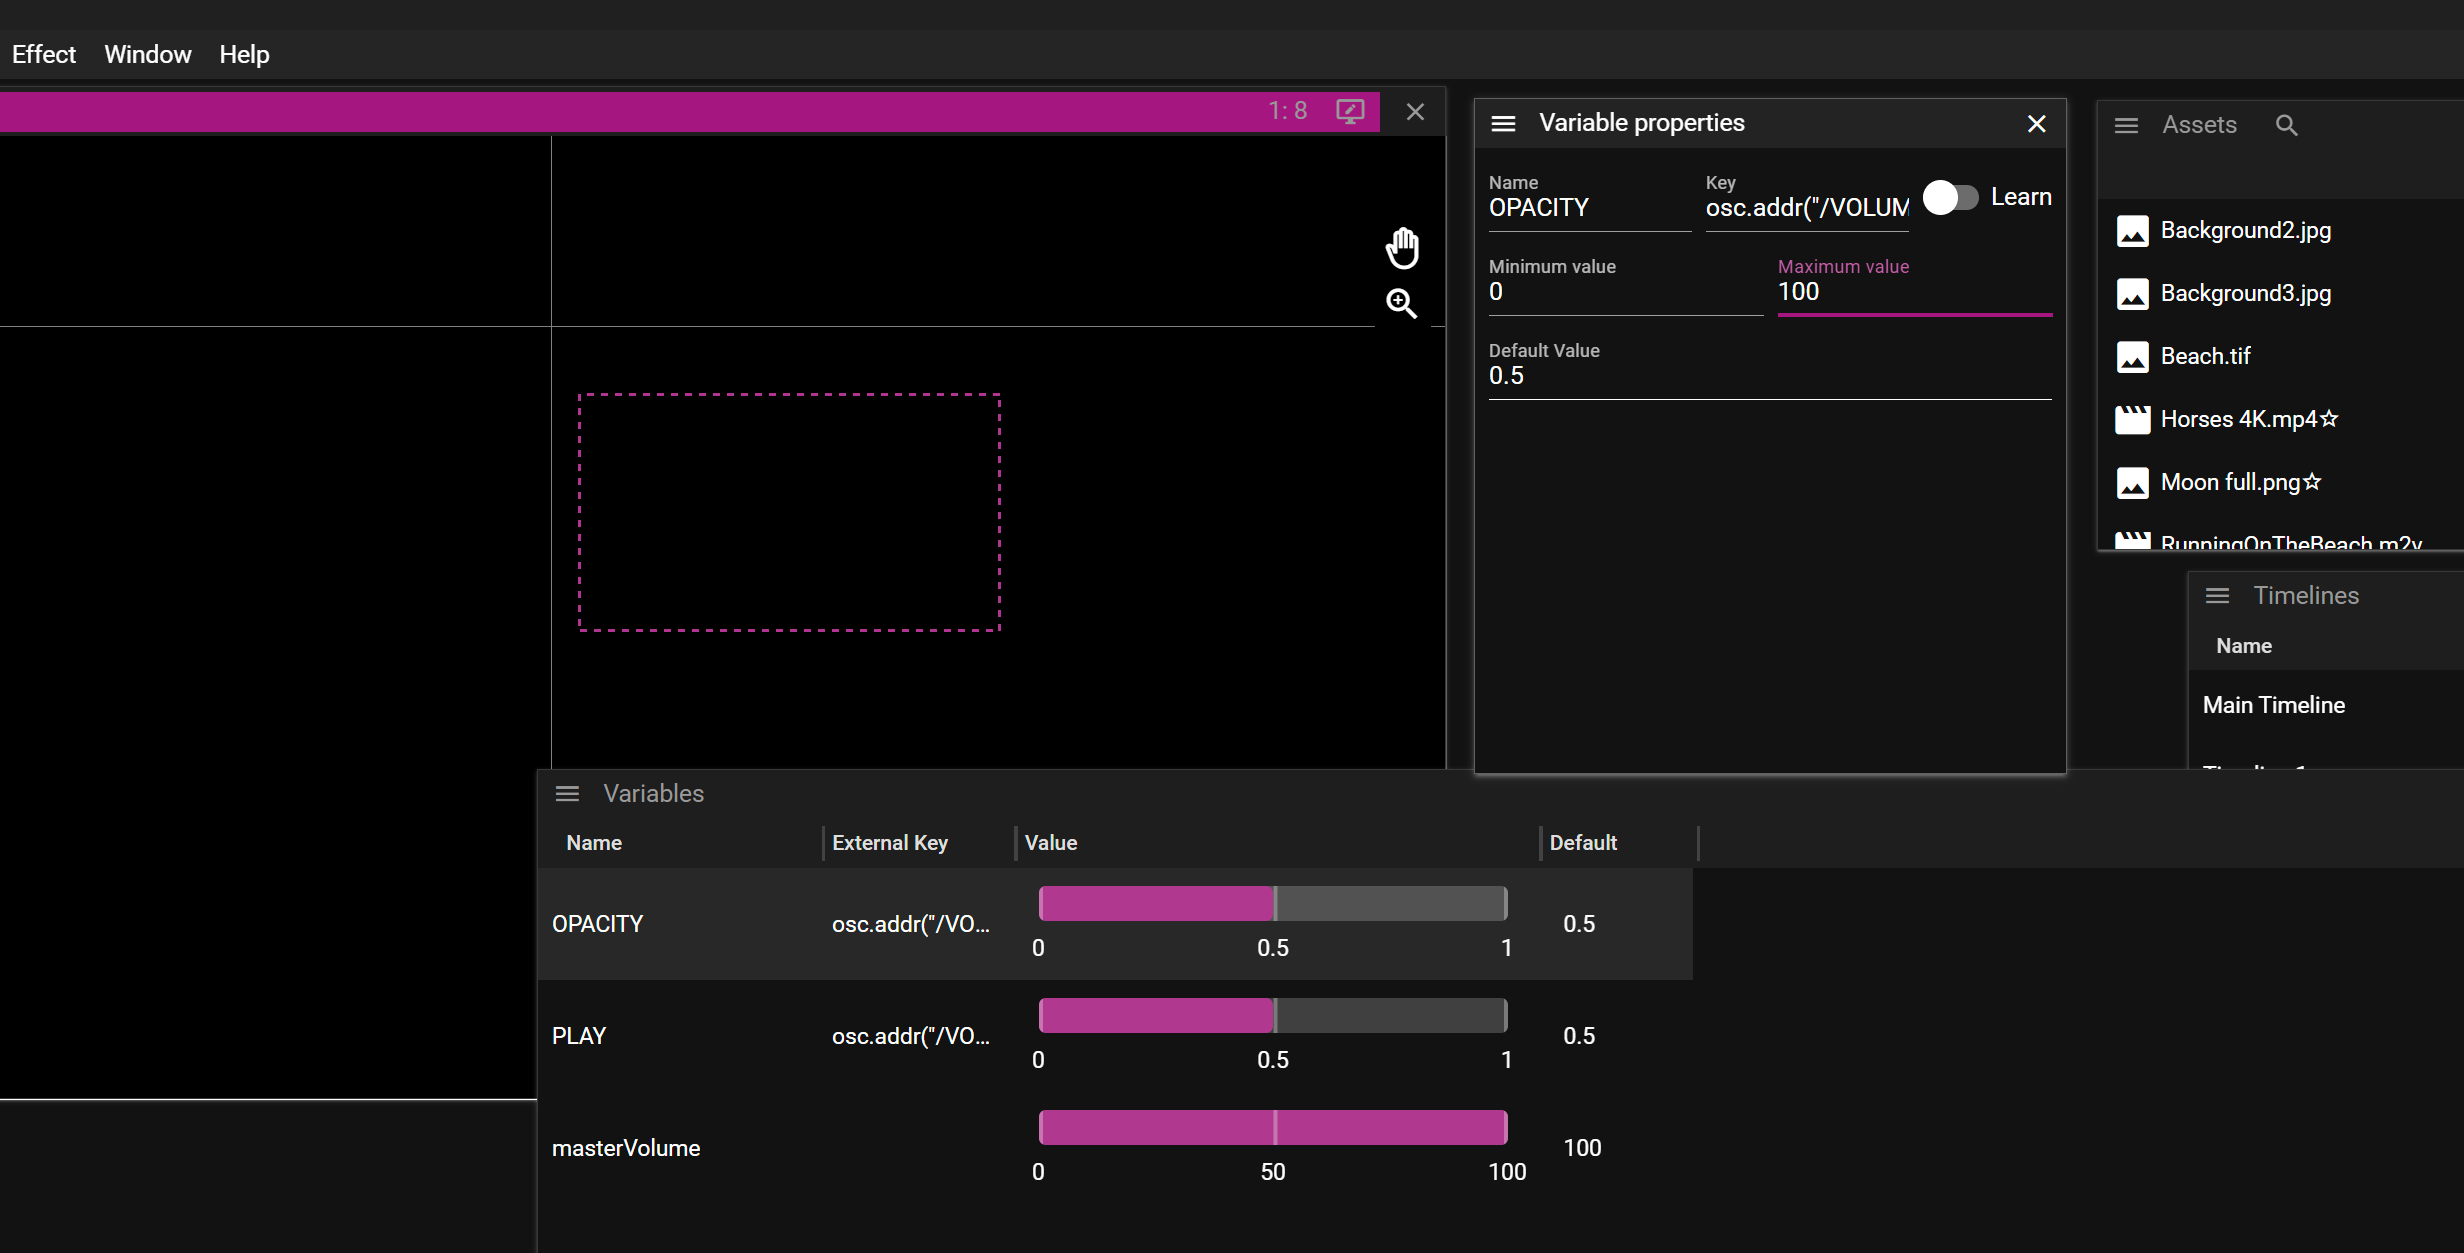Select Moon full.png file name in Assets

coord(2231,483)
